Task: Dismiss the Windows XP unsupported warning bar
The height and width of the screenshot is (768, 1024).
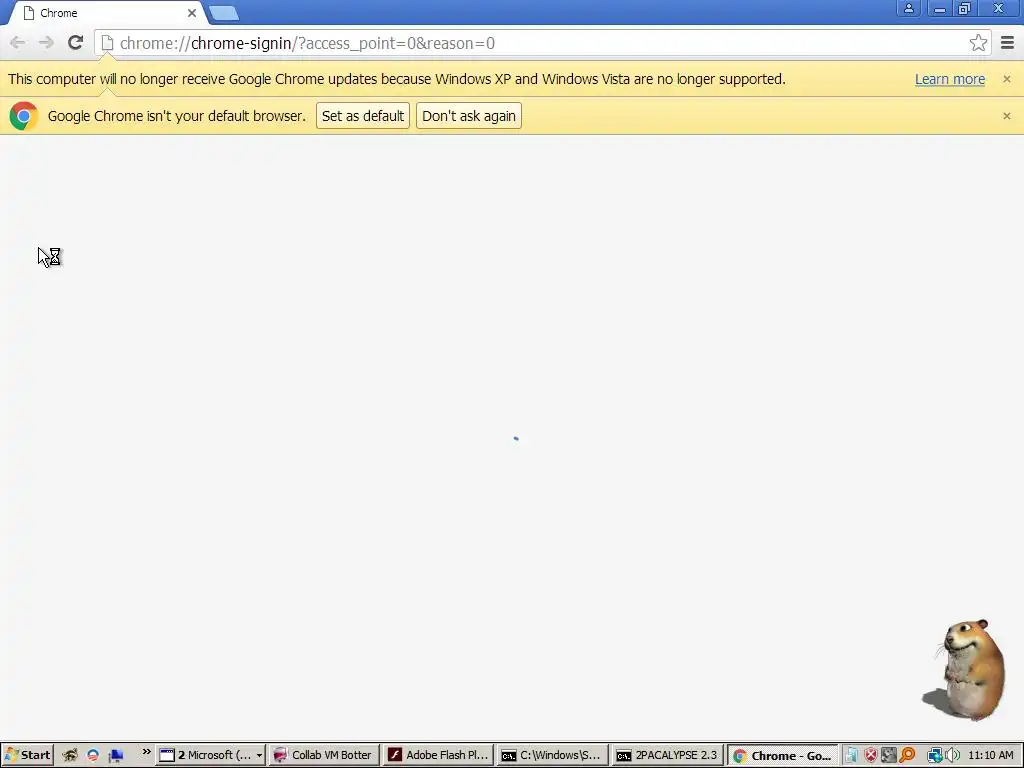Action: pos(1006,79)
